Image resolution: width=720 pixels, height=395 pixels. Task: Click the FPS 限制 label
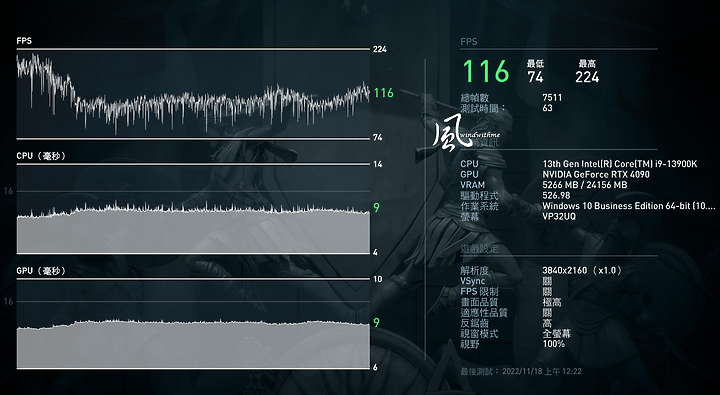(479, 292)
